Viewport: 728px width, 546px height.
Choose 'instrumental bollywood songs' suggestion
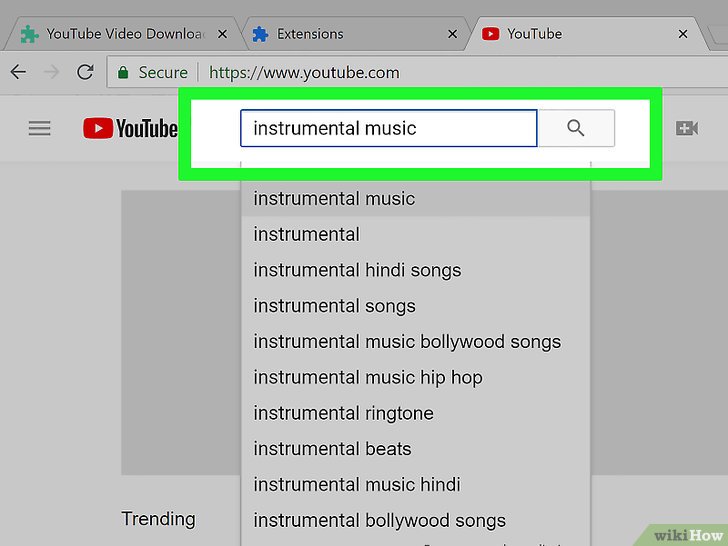click(x=416, y=520)
